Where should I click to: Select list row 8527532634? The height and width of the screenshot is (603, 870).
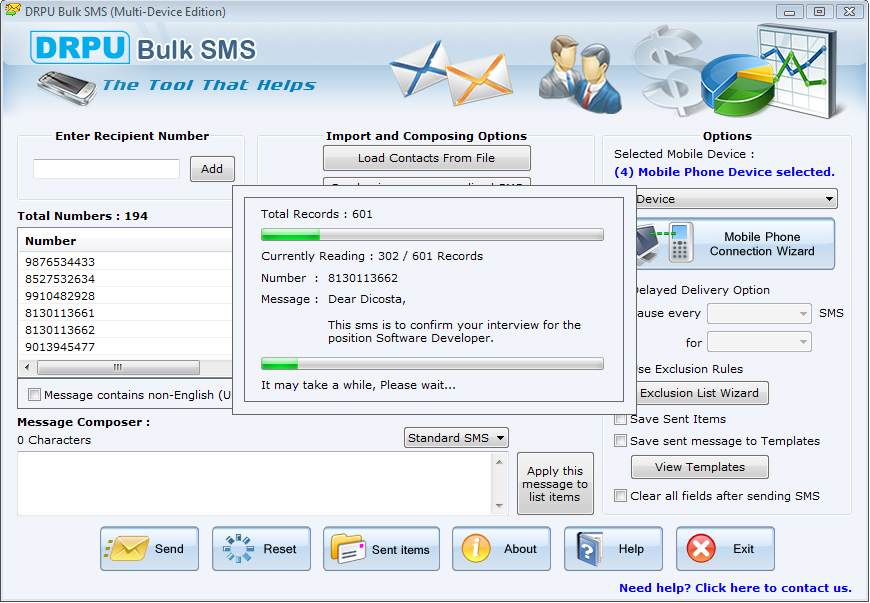point(127,279)
